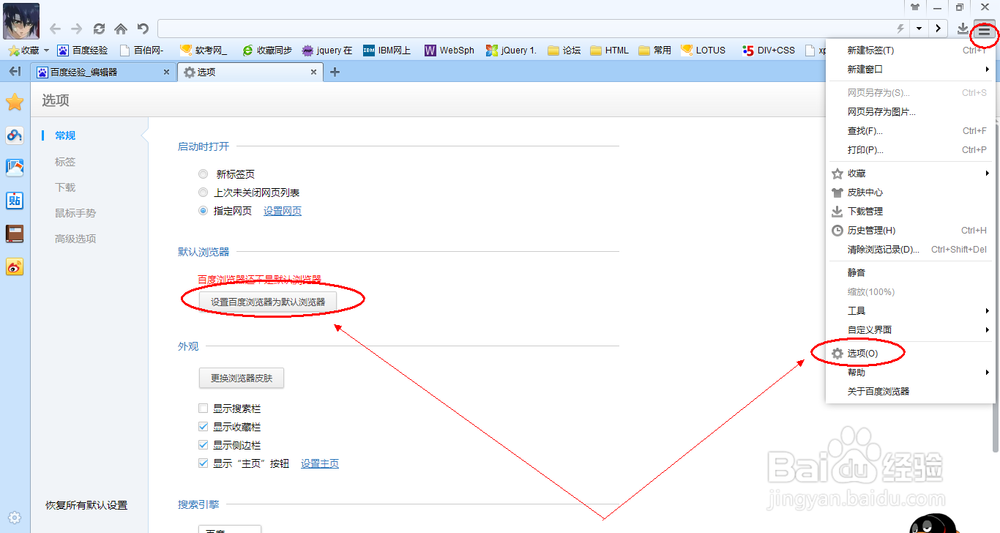Open the IBM网上 bookmark

coord(386,50)
